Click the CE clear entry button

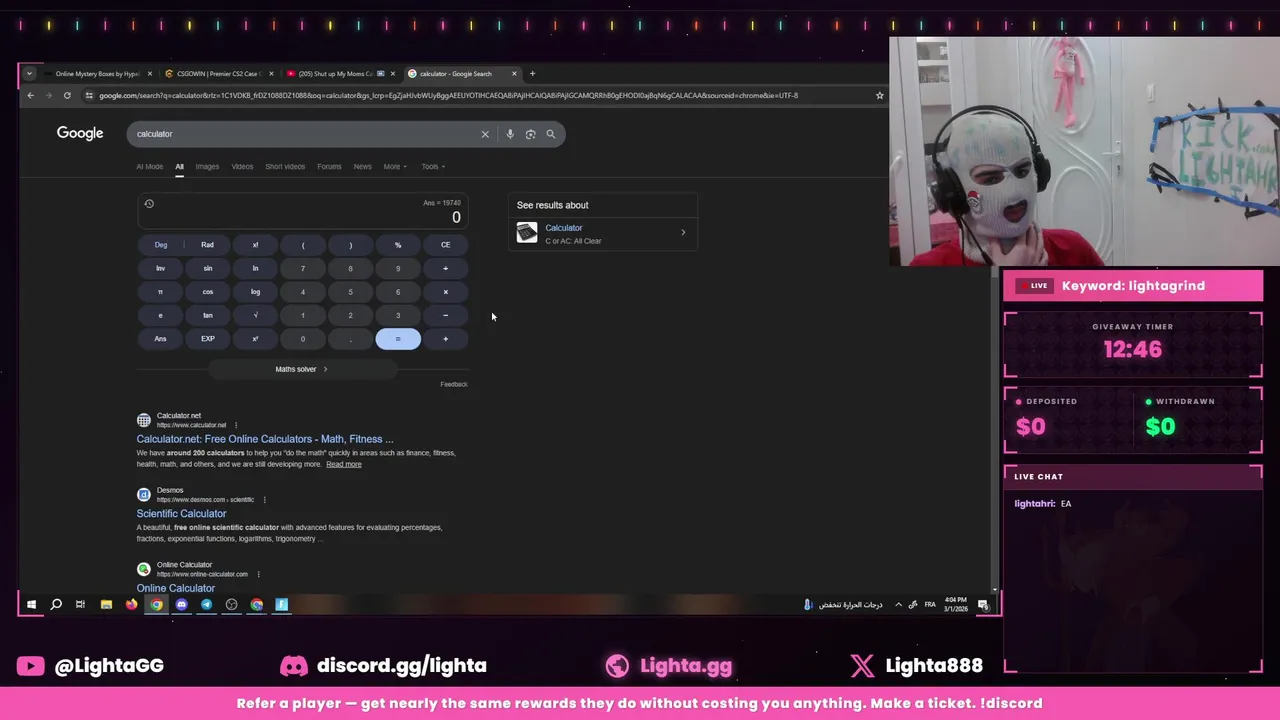(445, 245)
